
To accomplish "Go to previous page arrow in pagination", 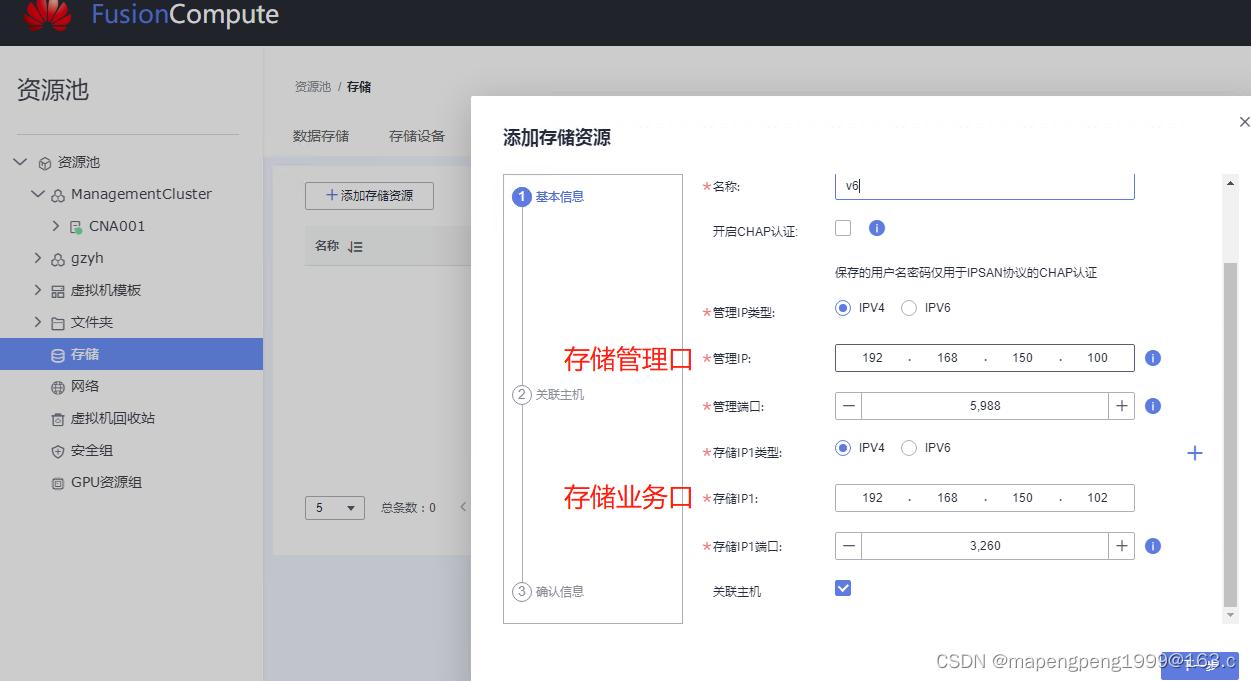I will tap(463, 507).
